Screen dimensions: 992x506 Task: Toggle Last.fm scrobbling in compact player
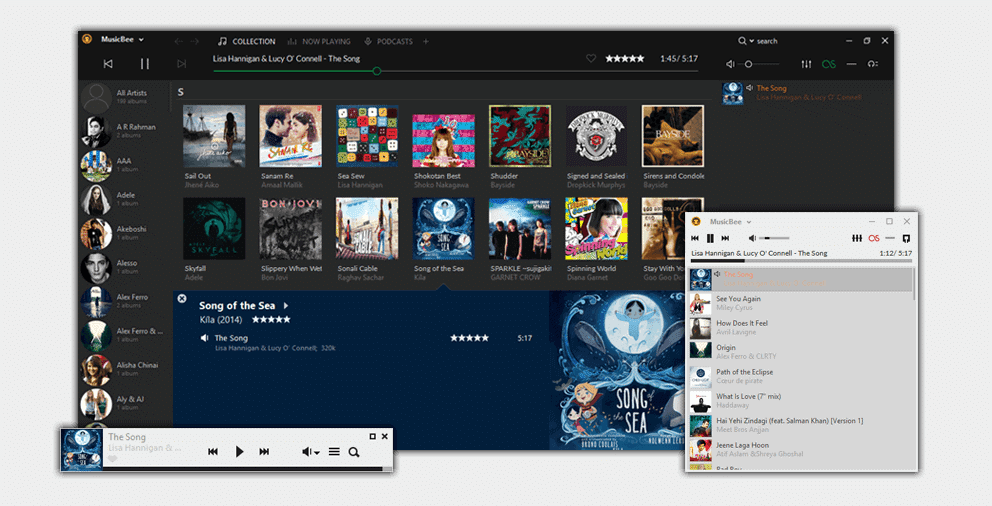point(874,238)
